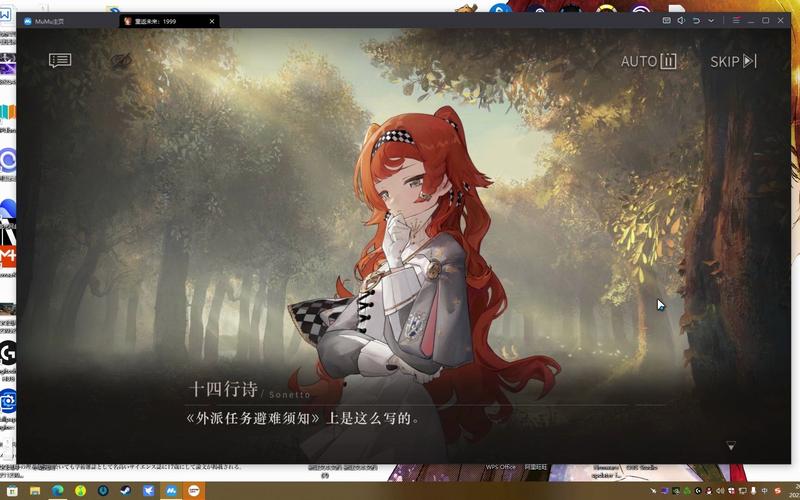Open MuMu keyboard mapping icon

(x=667, y=20)
